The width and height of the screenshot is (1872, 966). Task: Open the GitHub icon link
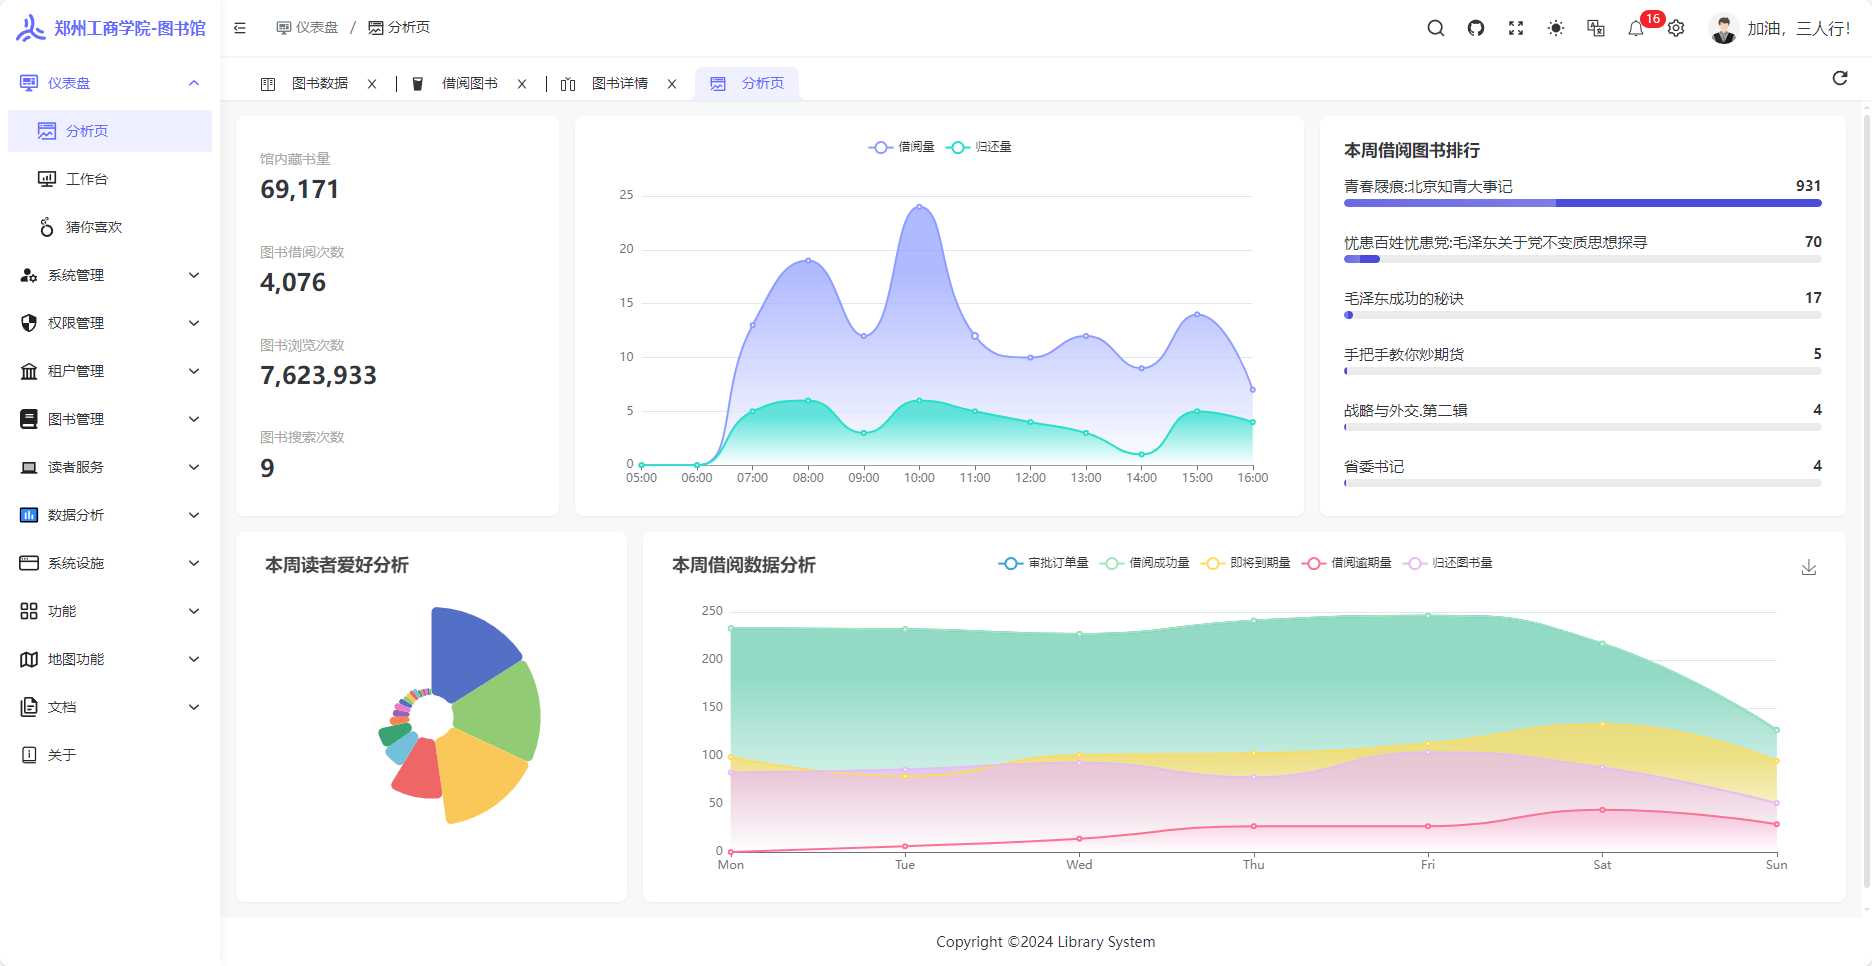coord(1476,28)
